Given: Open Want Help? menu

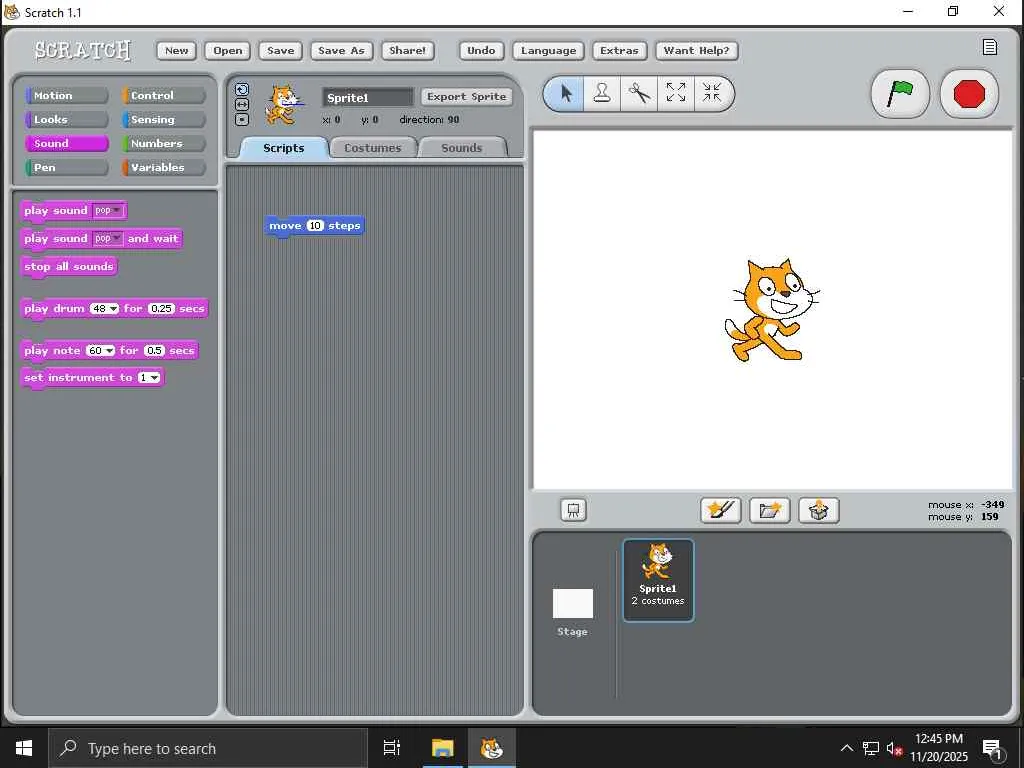Looking at the screenshot, I should point(696,50).
